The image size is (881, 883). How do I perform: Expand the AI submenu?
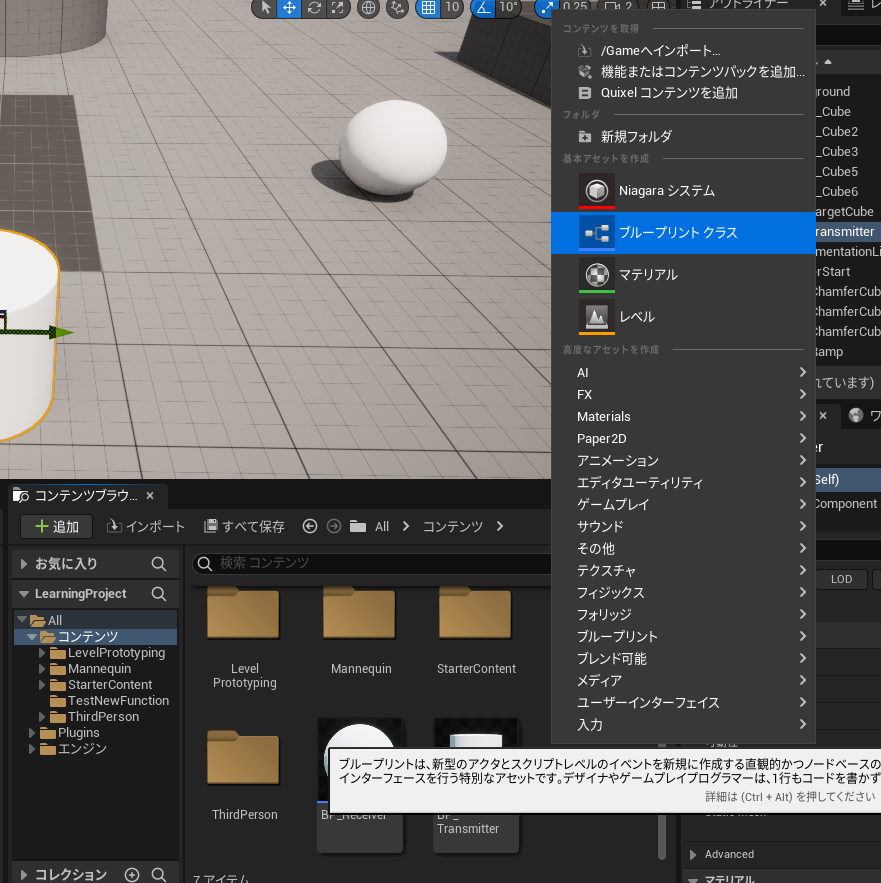(683, 372)
